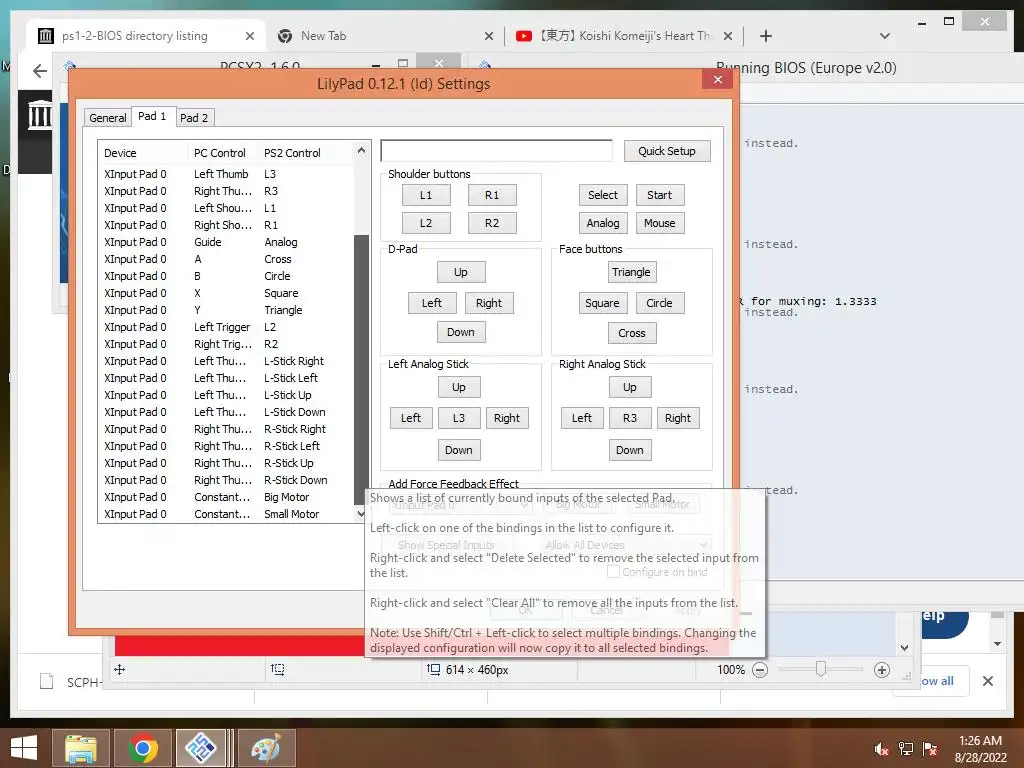Bind the L1 shoulder button
The width and height of the screenshot is (1024, 768).
[426, 195]
